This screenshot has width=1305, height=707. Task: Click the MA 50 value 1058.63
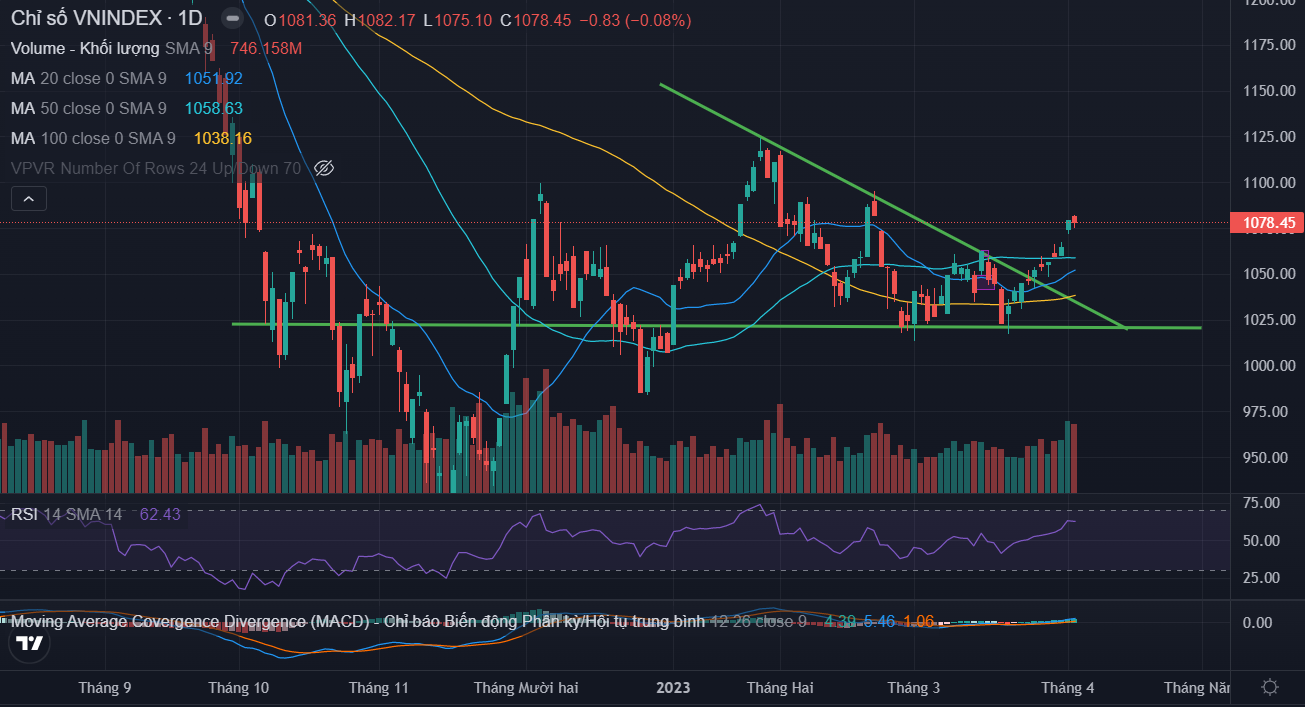[214, 108]
